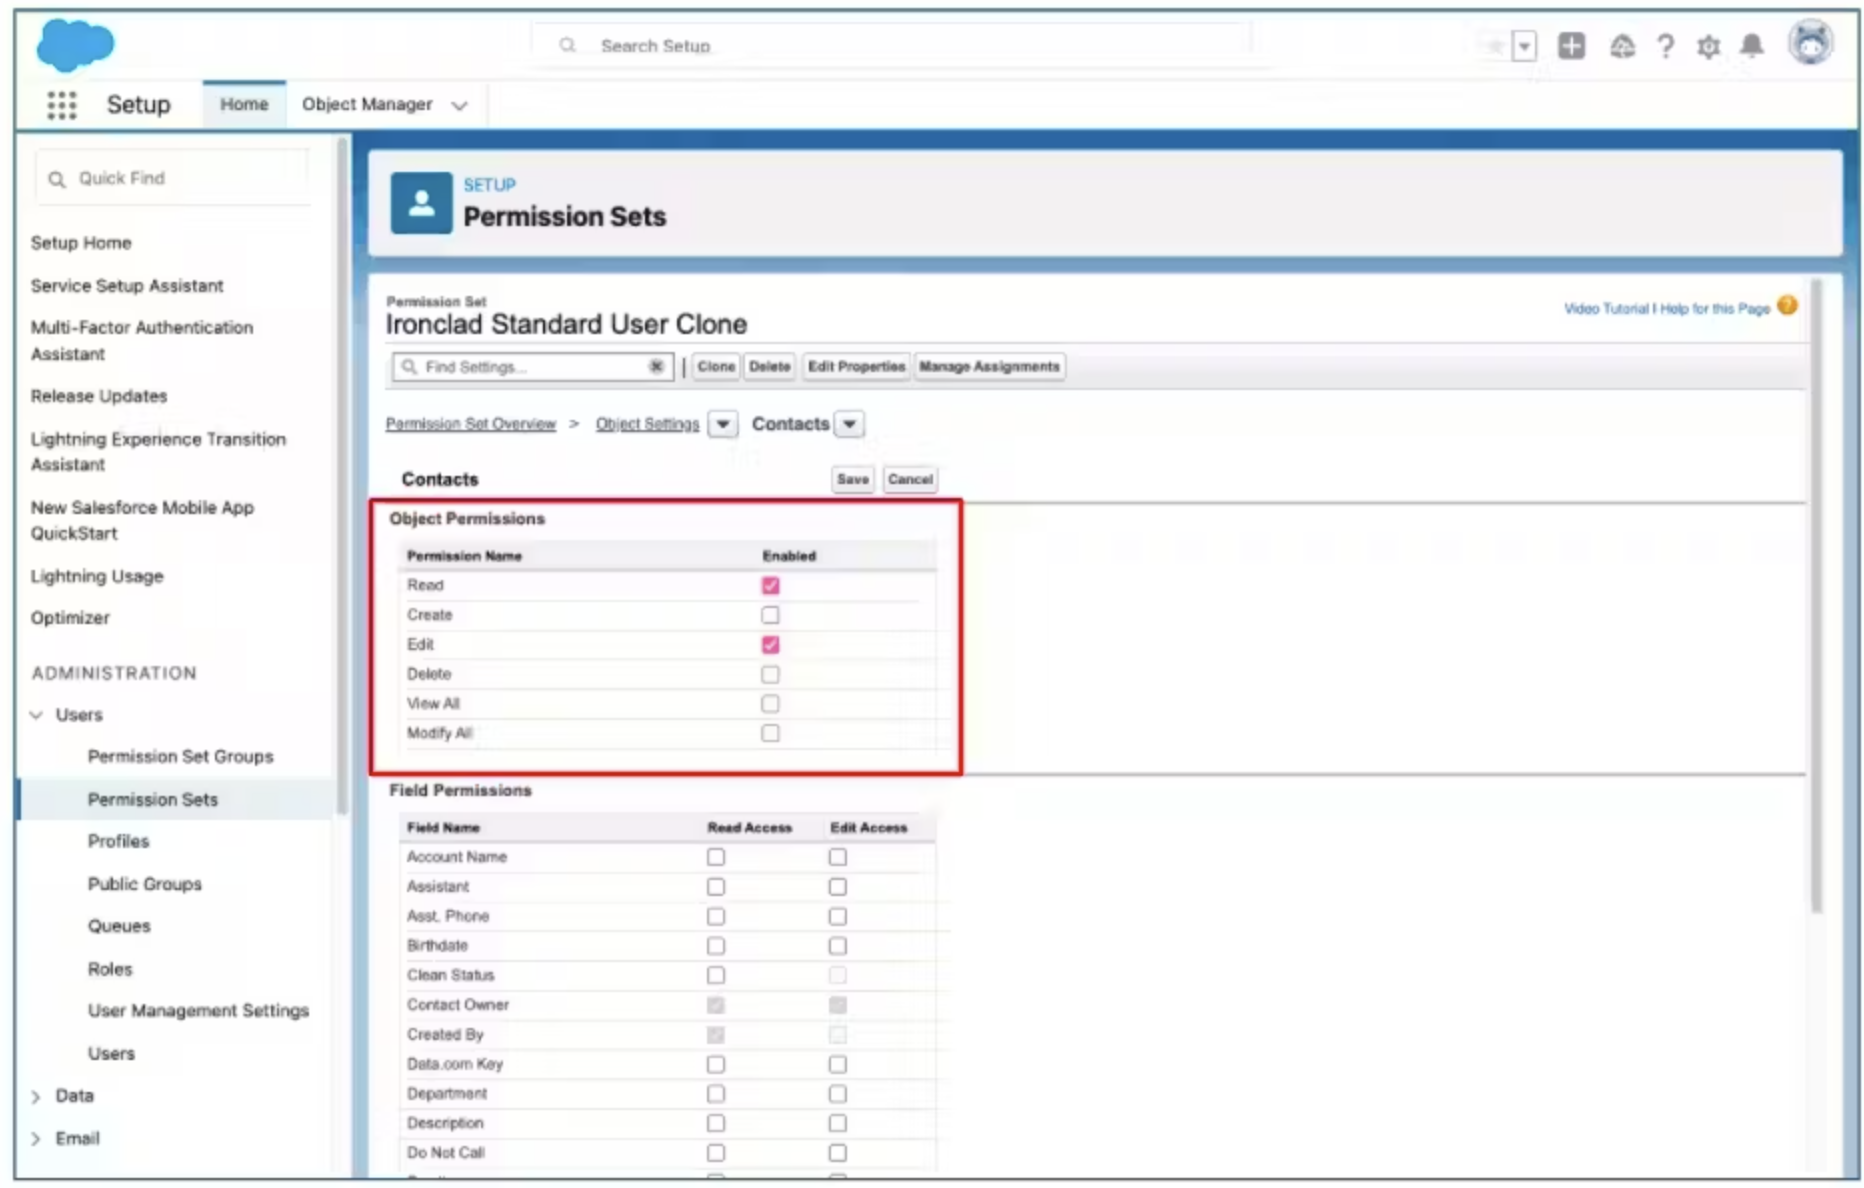Image resolution: width=1864 pixels, height=1188 pixels.
Task: Click Manage Assignments button
Action: point(989,367)
